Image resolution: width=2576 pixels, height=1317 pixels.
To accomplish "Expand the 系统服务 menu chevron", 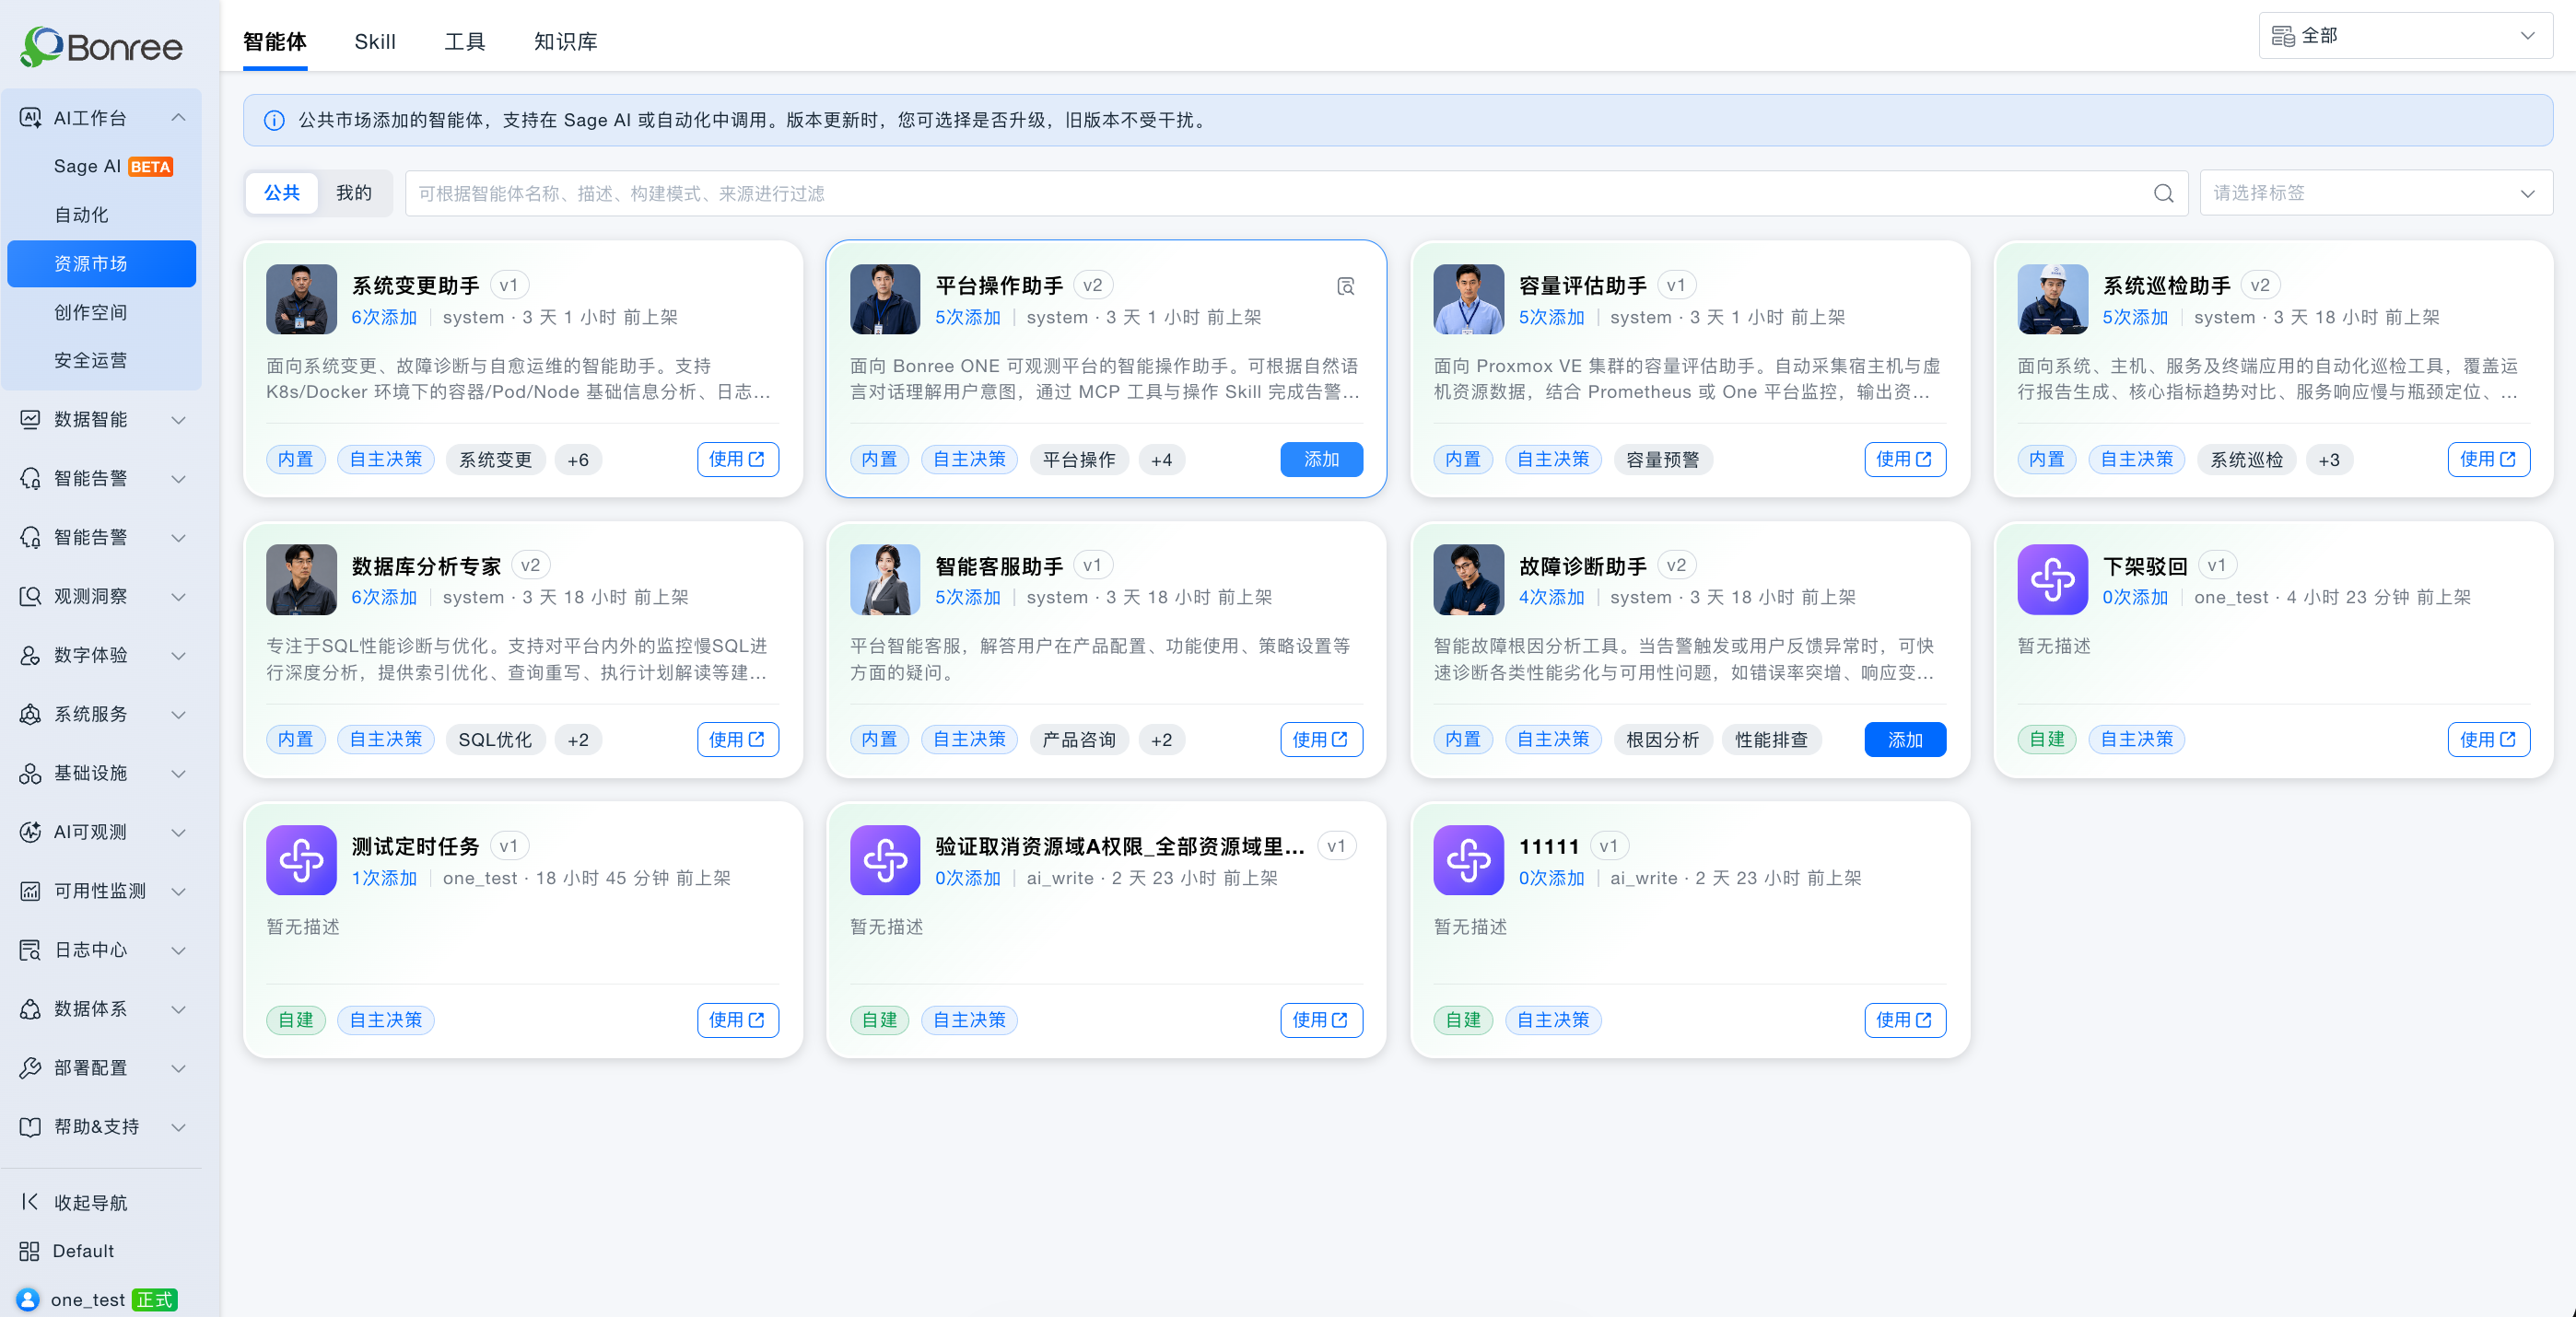I will [x=178, y=715].
